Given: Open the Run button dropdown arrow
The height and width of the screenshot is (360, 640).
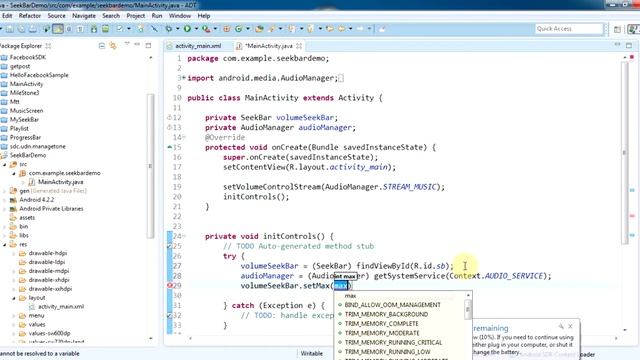Looking at the screenshot, I should [x=196, y=29].
